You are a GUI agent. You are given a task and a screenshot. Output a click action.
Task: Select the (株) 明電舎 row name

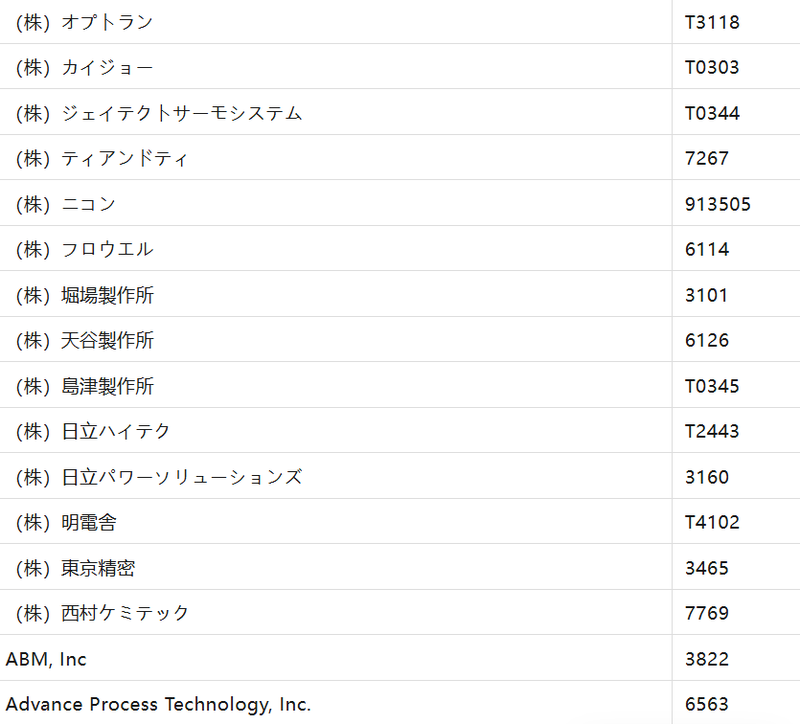66,522
